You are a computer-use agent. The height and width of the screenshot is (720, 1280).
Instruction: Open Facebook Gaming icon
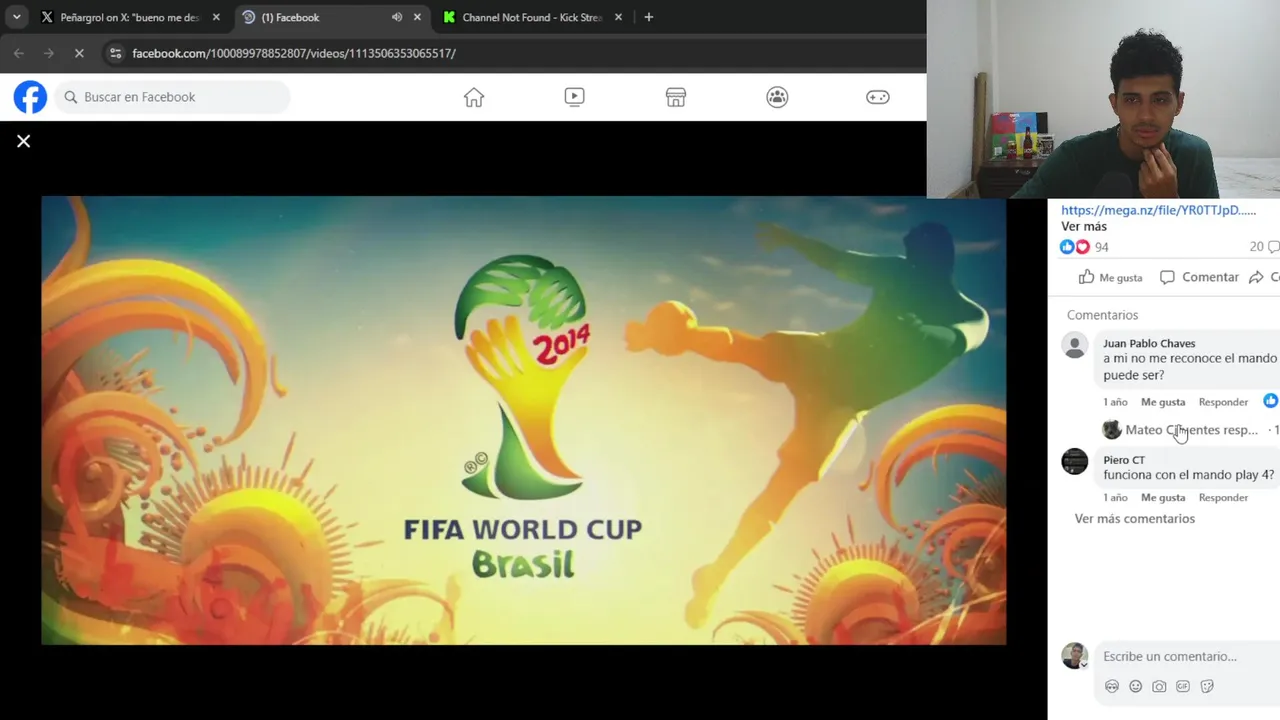coord(878,97)
